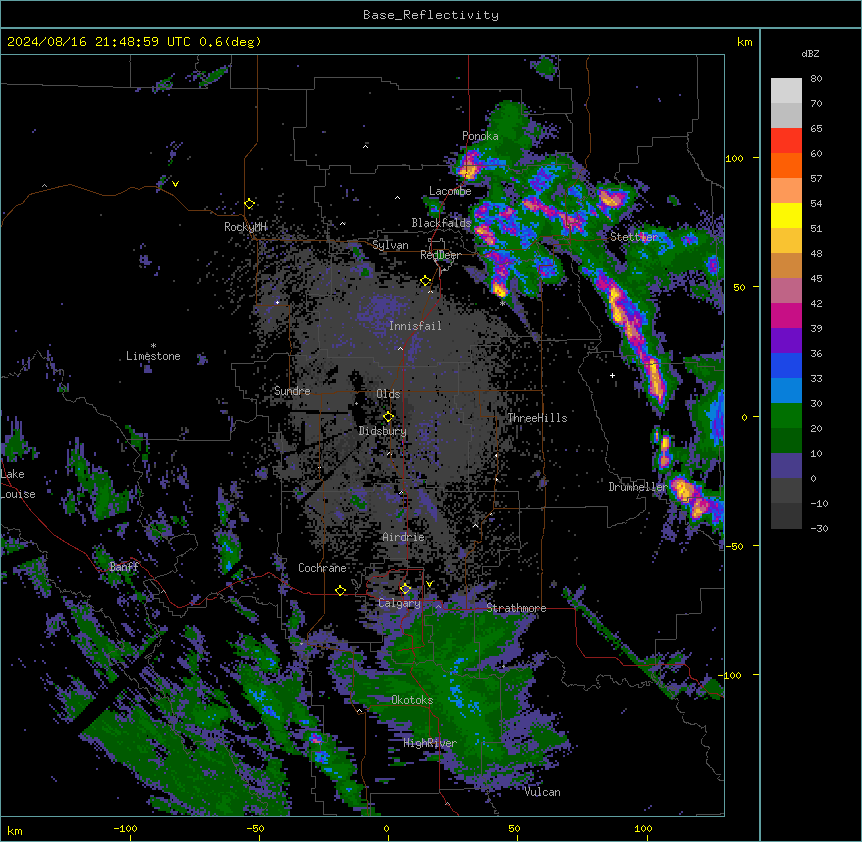Screen dimensions: 862x842
Task: Click the -100 tick on the right axis
Action: [x=731, y=675]
